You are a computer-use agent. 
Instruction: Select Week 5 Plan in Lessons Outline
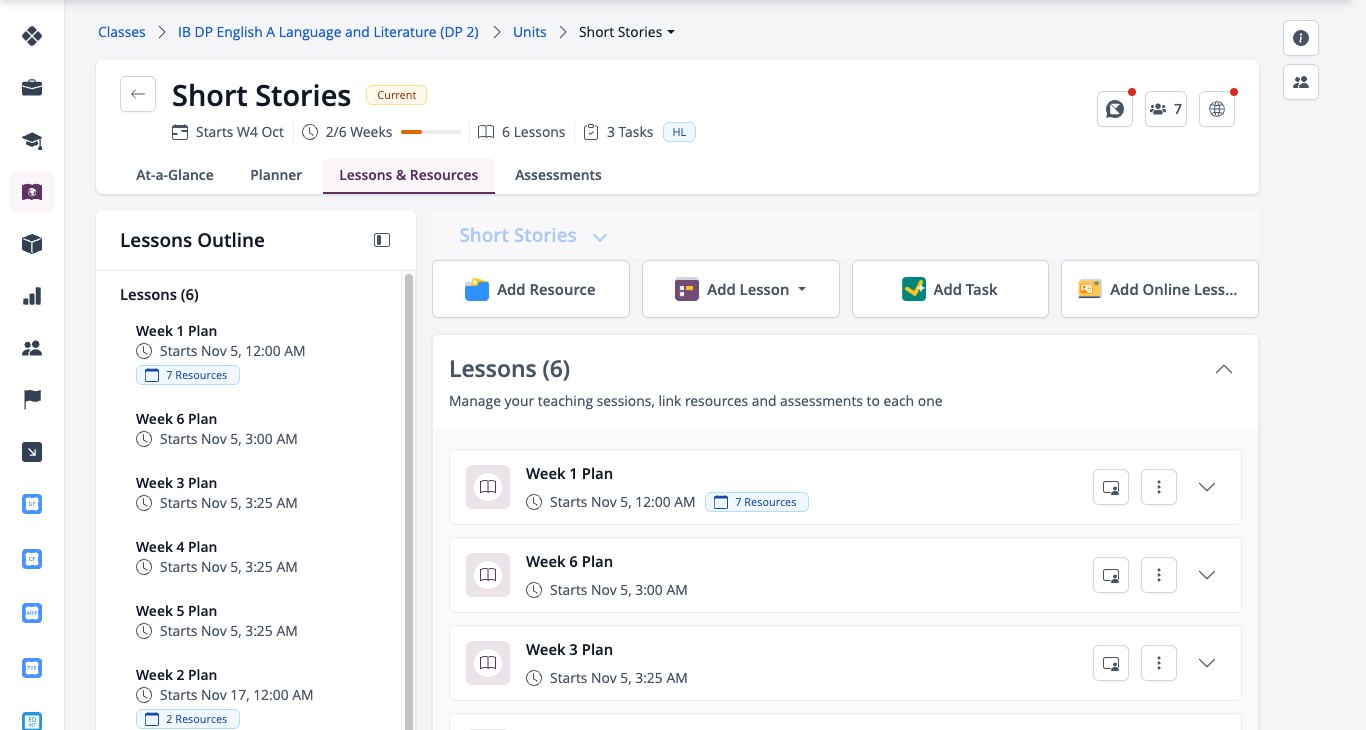(x=176, y=611)
